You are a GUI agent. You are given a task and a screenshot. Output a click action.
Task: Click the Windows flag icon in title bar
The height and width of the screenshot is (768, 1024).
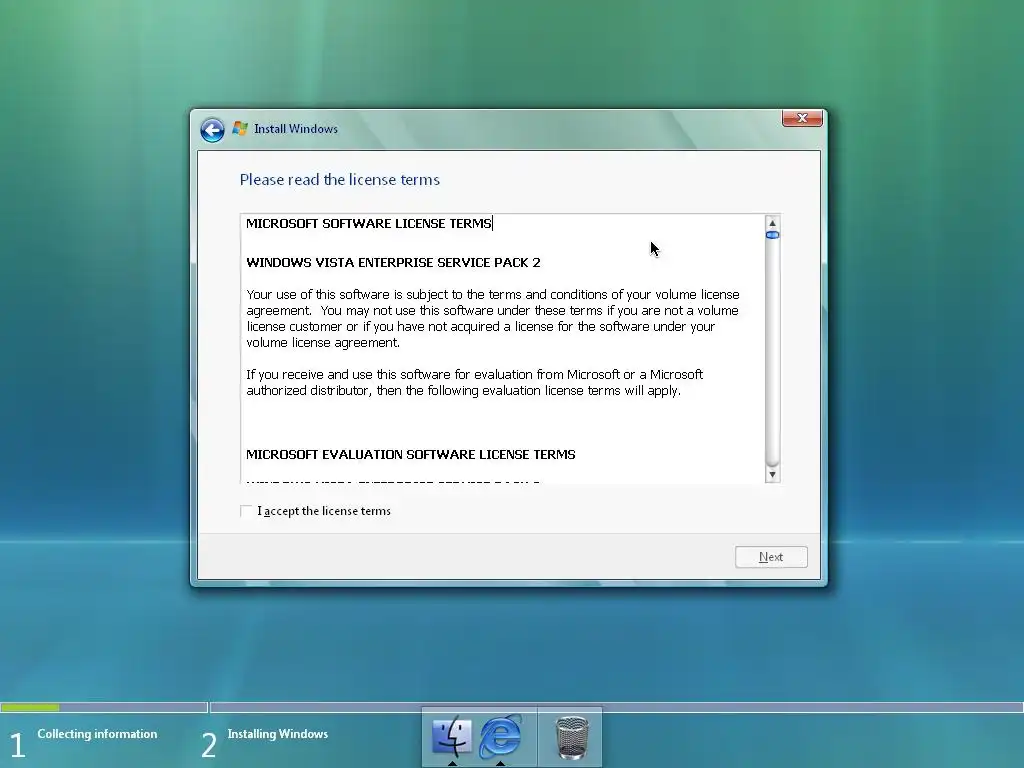240,129
